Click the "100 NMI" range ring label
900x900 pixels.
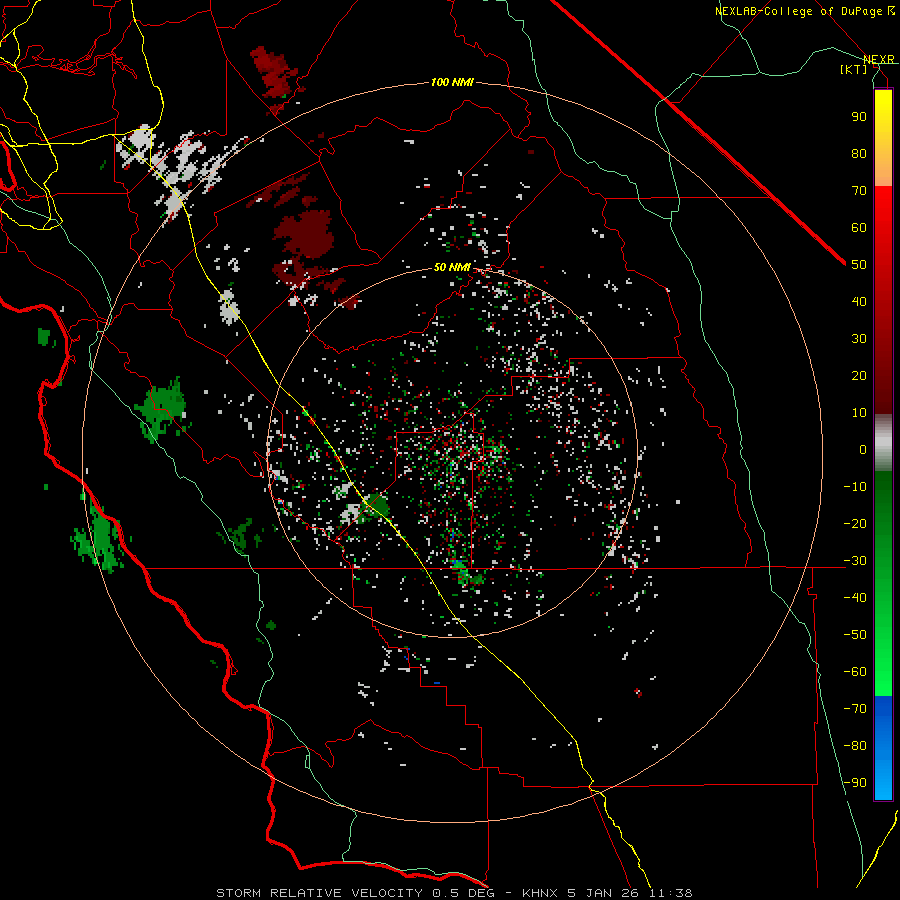tap(452, 83)
